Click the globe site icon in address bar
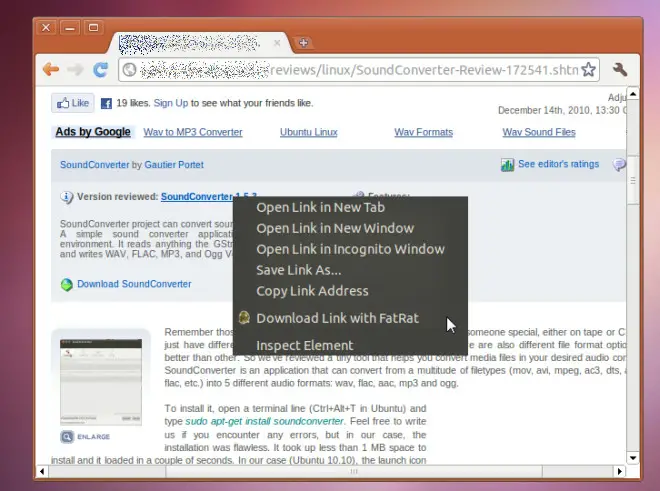Screen dimensions: 660x491 point(130,70)
